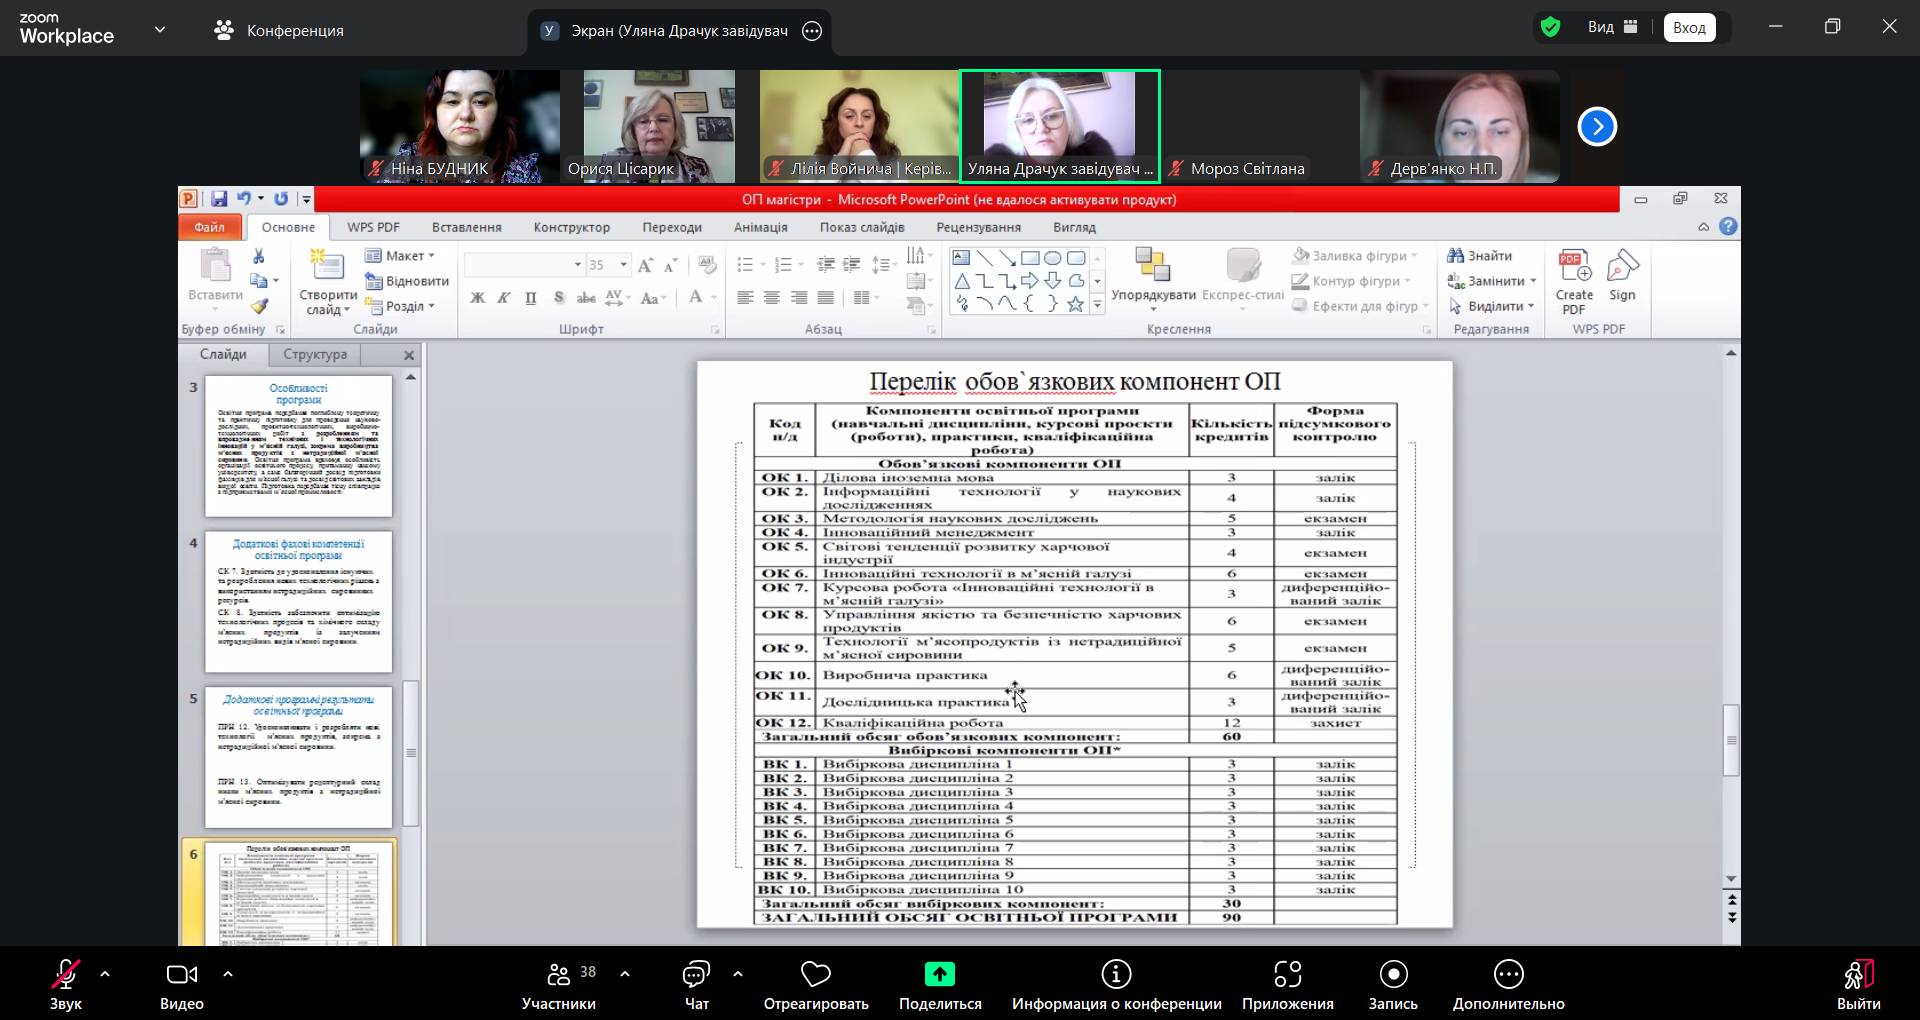This screenshot has width=1920, height=1020.
Task: Unmute the microphone via Звук
Action: [x=66, y=975]
